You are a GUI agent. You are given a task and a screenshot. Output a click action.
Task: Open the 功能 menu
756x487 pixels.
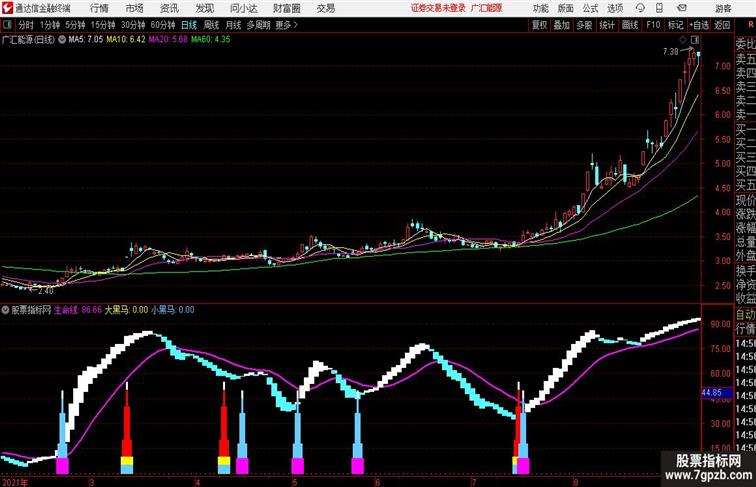(x=540, y=8)
